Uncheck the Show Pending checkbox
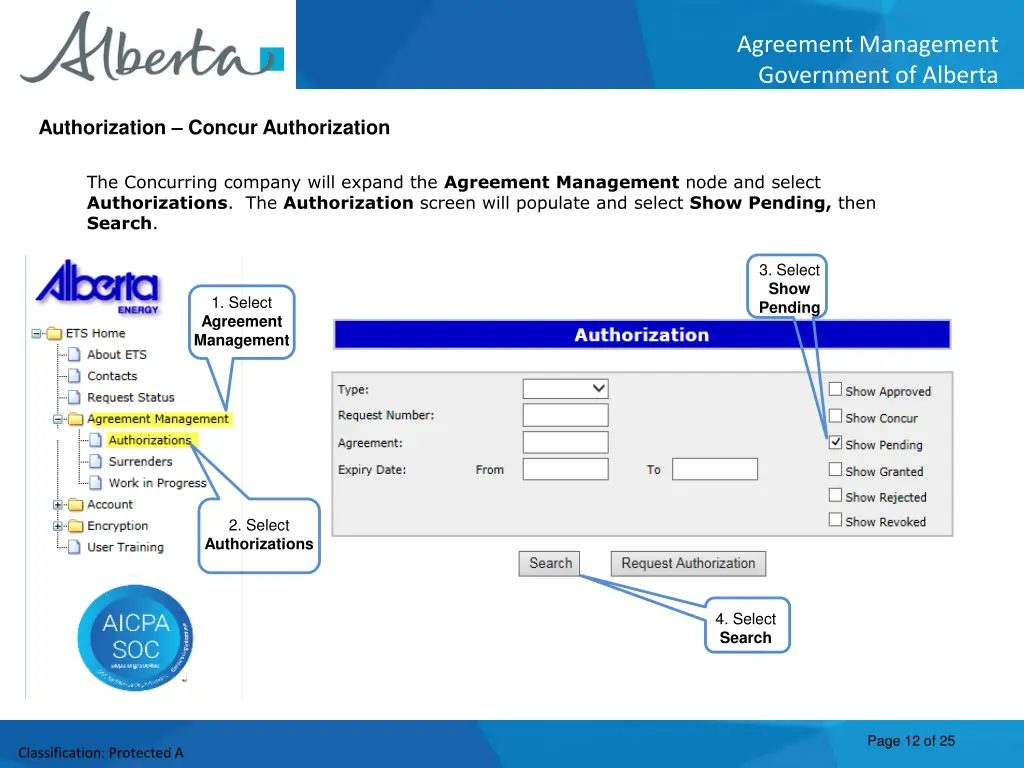This screenshot has height=768, width=1024. click(x=835, y=443)
